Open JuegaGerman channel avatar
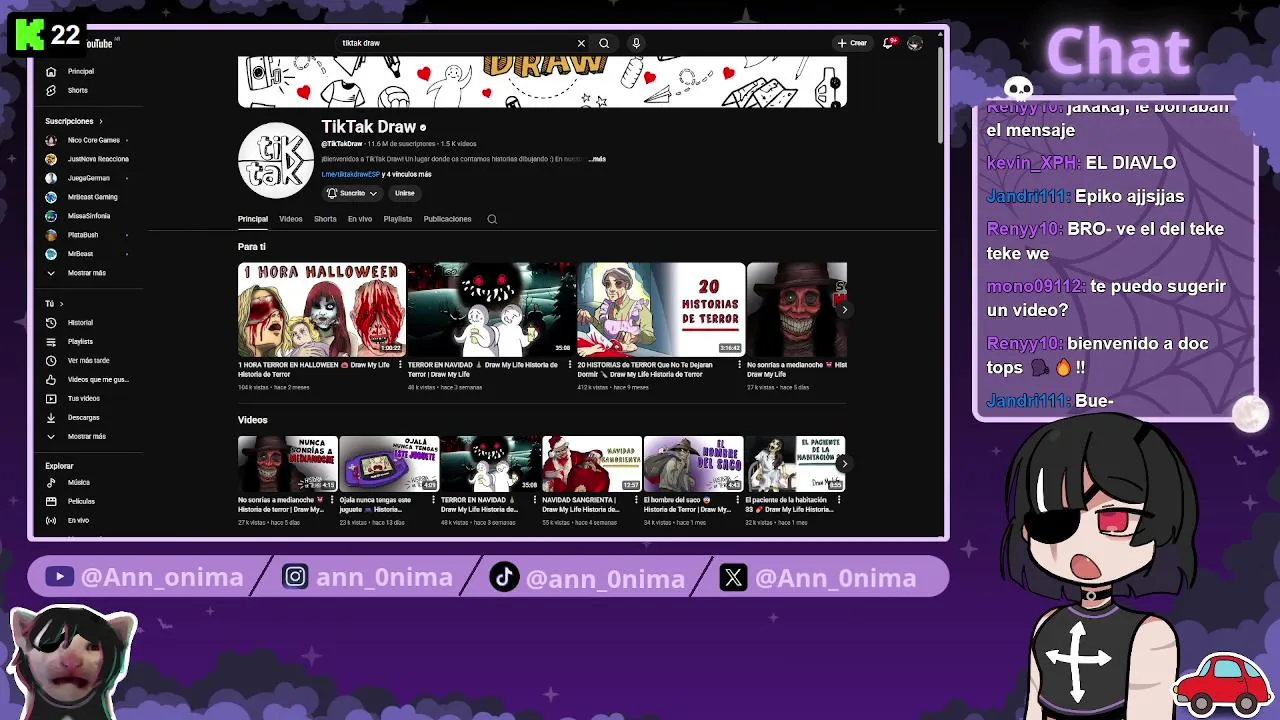 [x=51, y=178]
